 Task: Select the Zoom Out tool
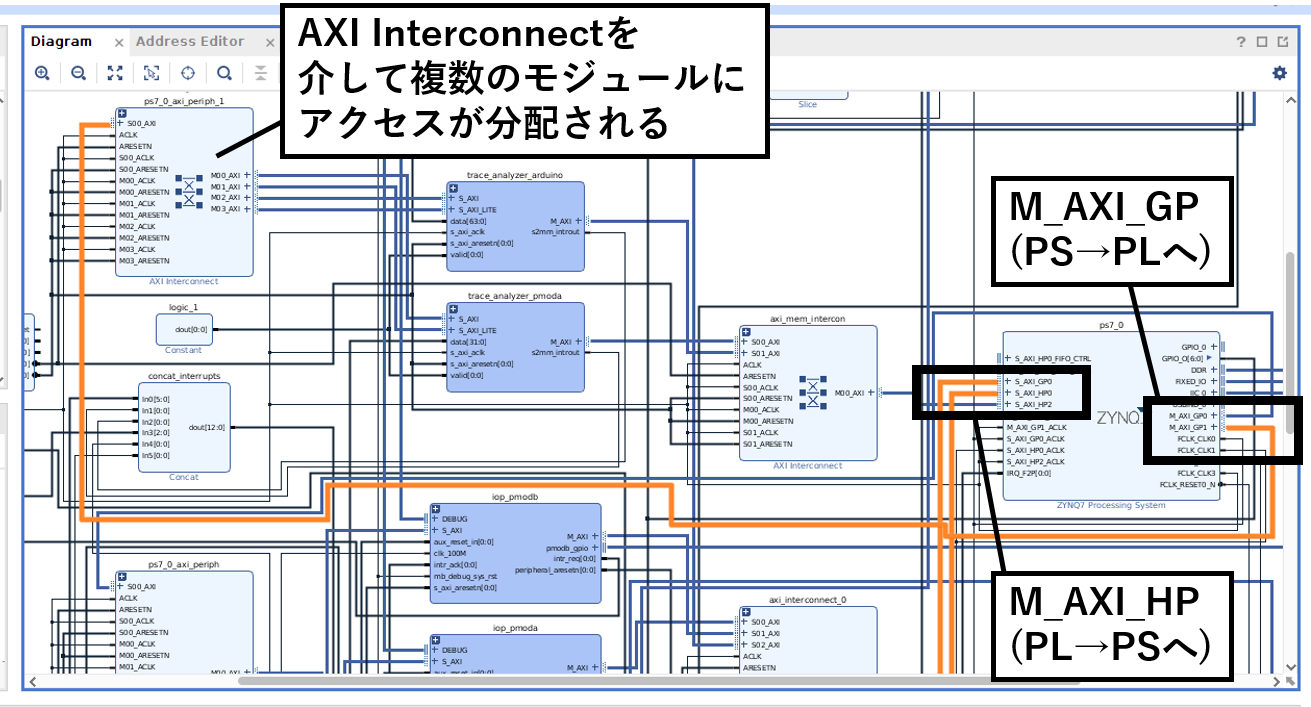(x=78, y=73)
